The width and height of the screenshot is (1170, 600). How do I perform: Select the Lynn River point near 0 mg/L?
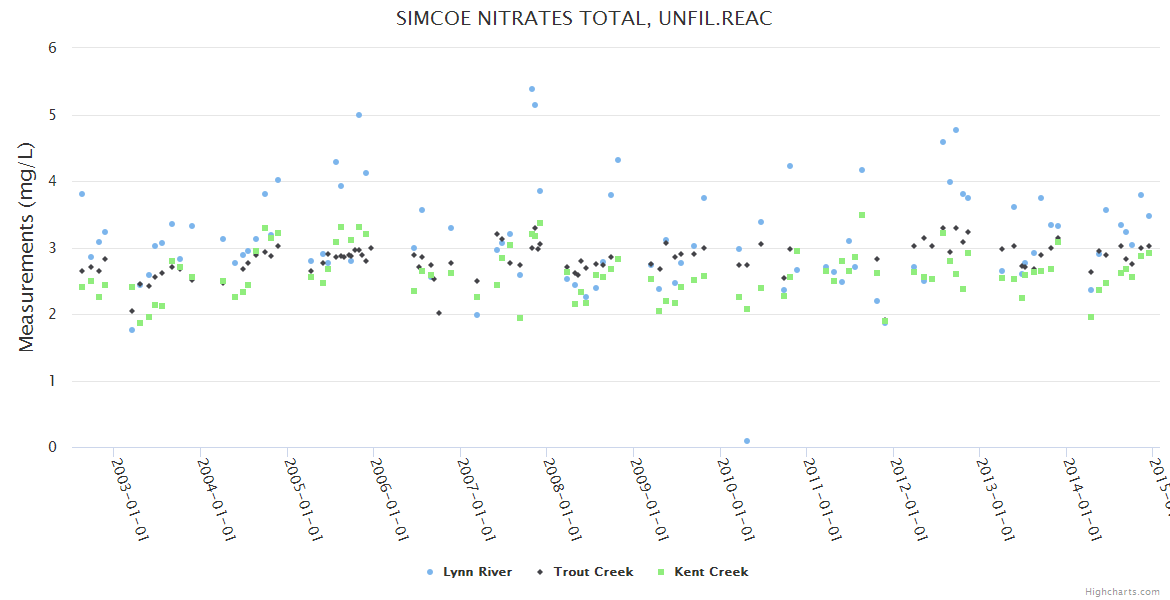click(747, 441)
